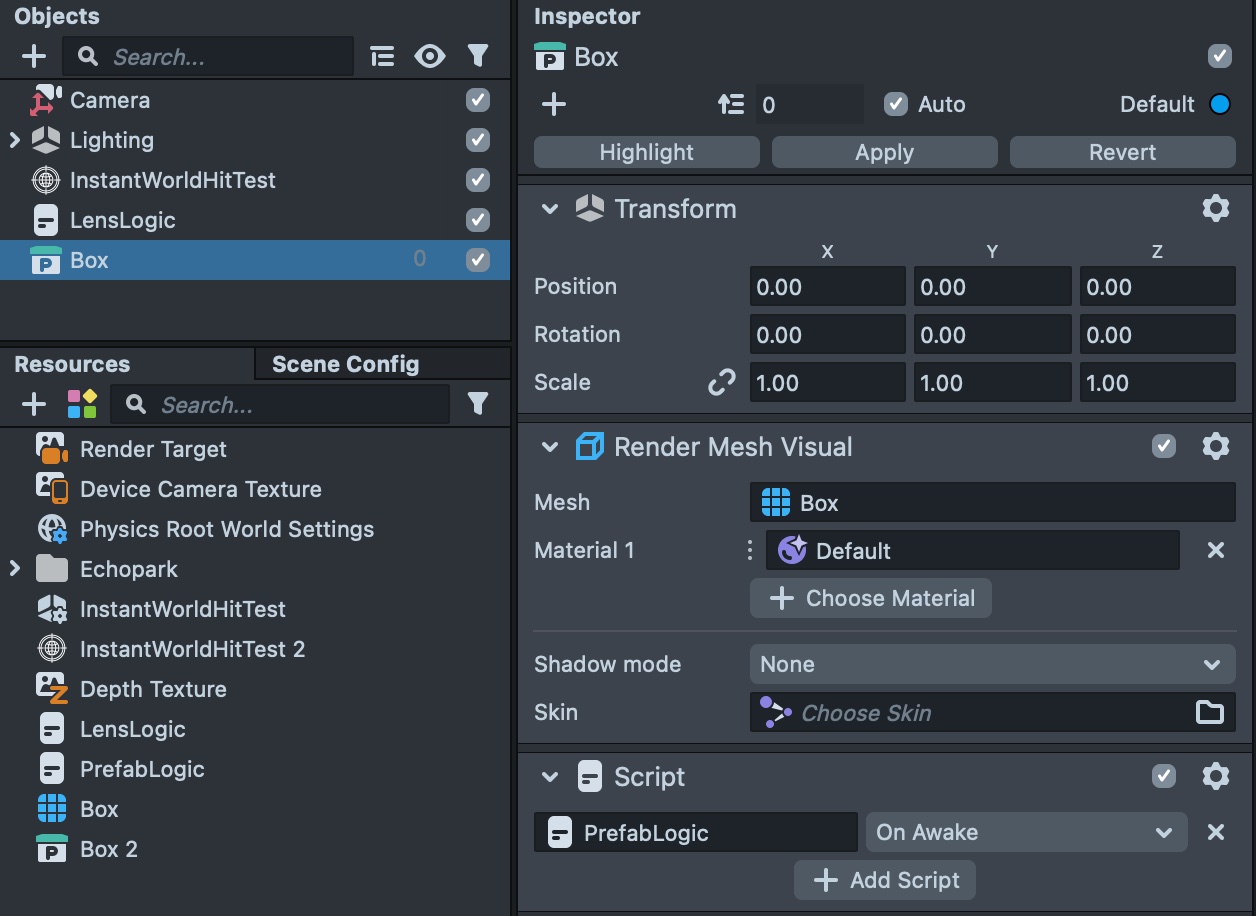Open the Script component gear settings
Image resolution: width=1256 pixels, height=916 pixels.
coord(1215,776)
